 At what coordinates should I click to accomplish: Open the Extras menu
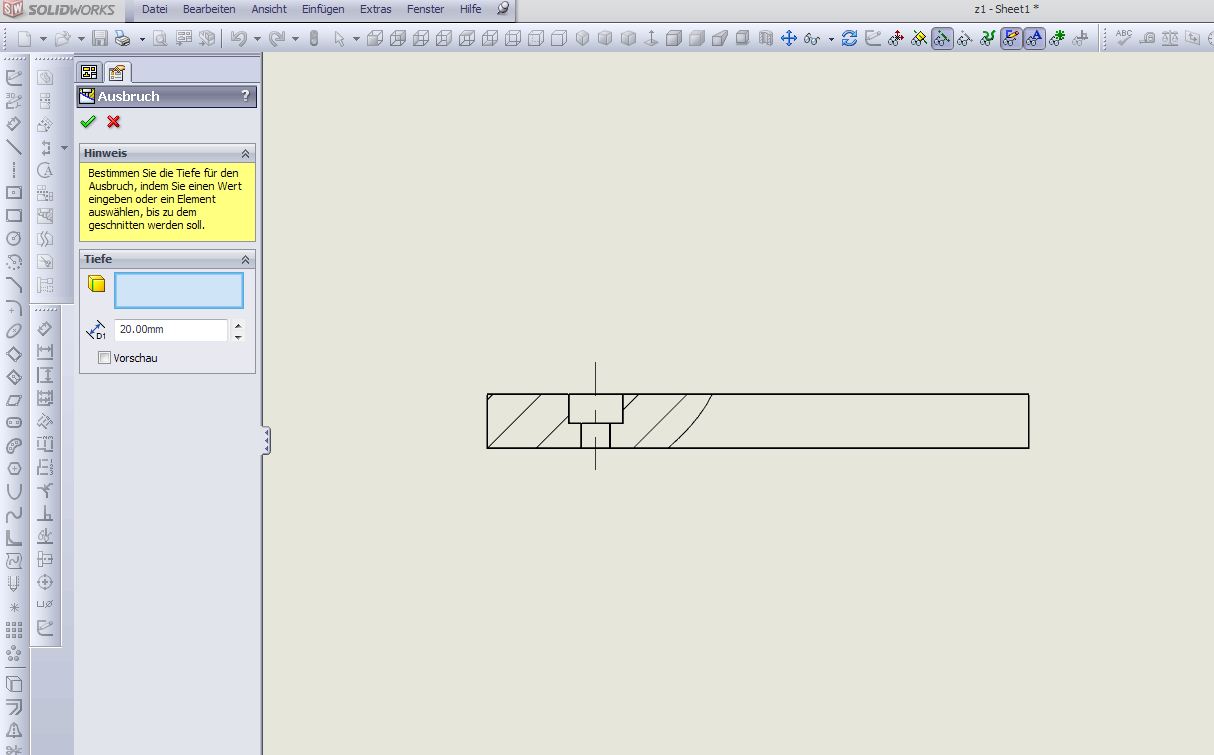pos(376,9)
